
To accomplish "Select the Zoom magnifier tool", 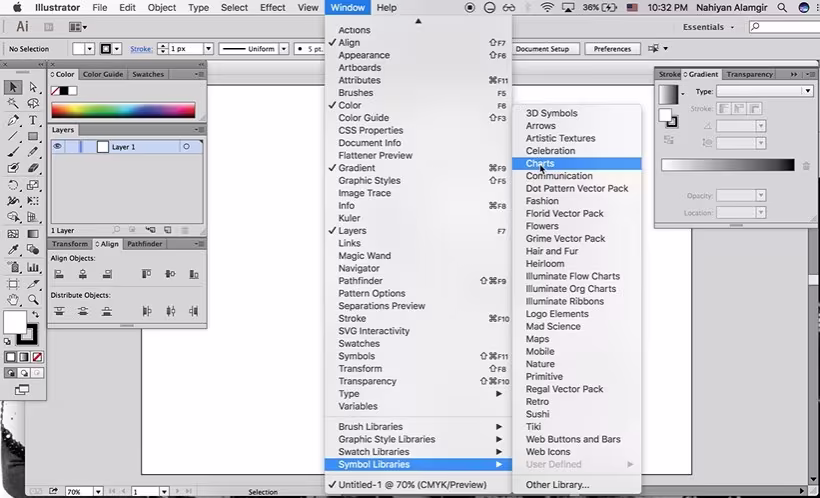I will [x=33, y=300].
